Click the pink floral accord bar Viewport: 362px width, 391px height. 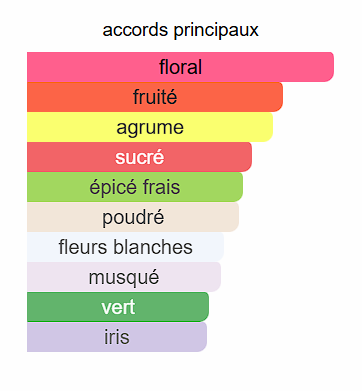coord(180,67)
